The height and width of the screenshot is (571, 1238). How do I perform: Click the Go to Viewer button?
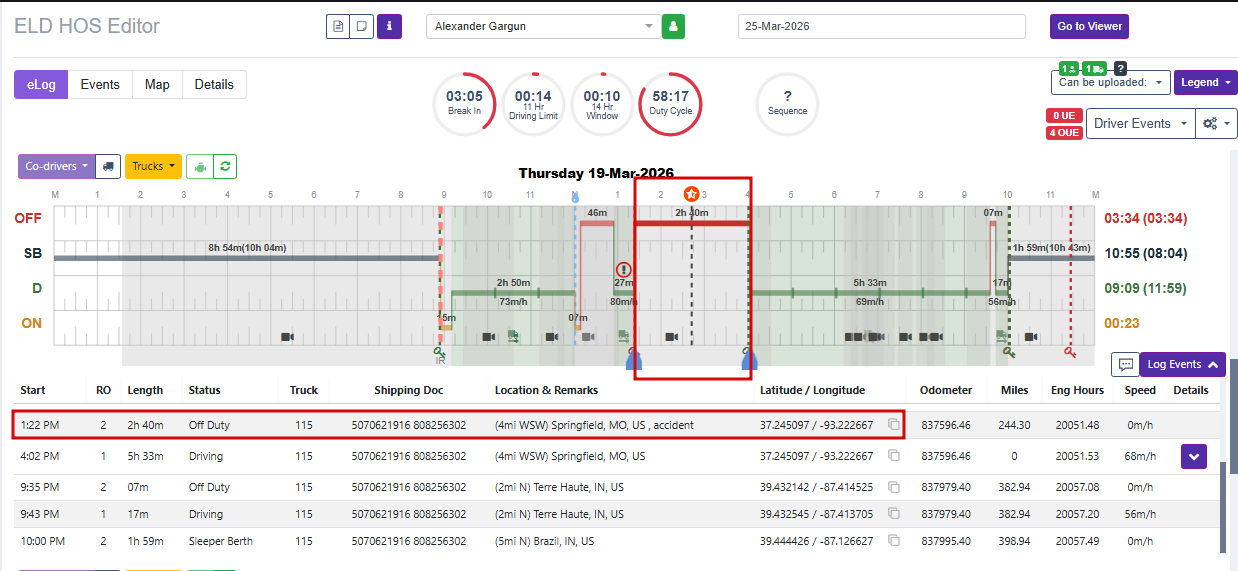click(1089, 26)
